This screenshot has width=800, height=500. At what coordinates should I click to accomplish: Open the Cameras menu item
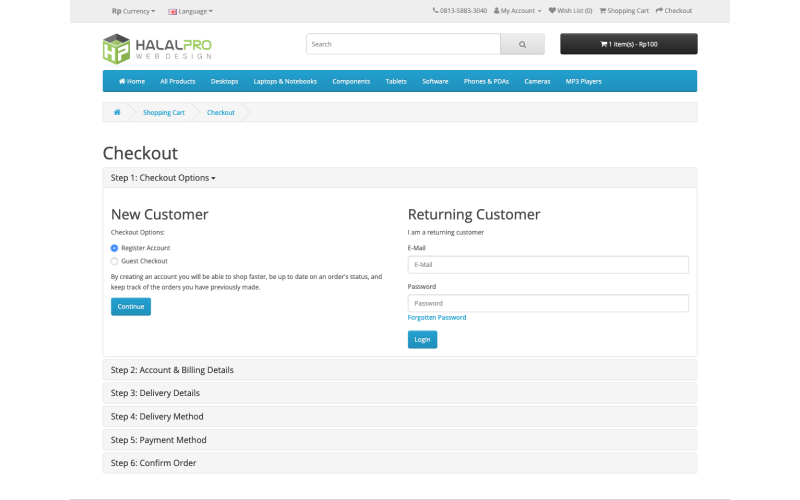point(537,81)
